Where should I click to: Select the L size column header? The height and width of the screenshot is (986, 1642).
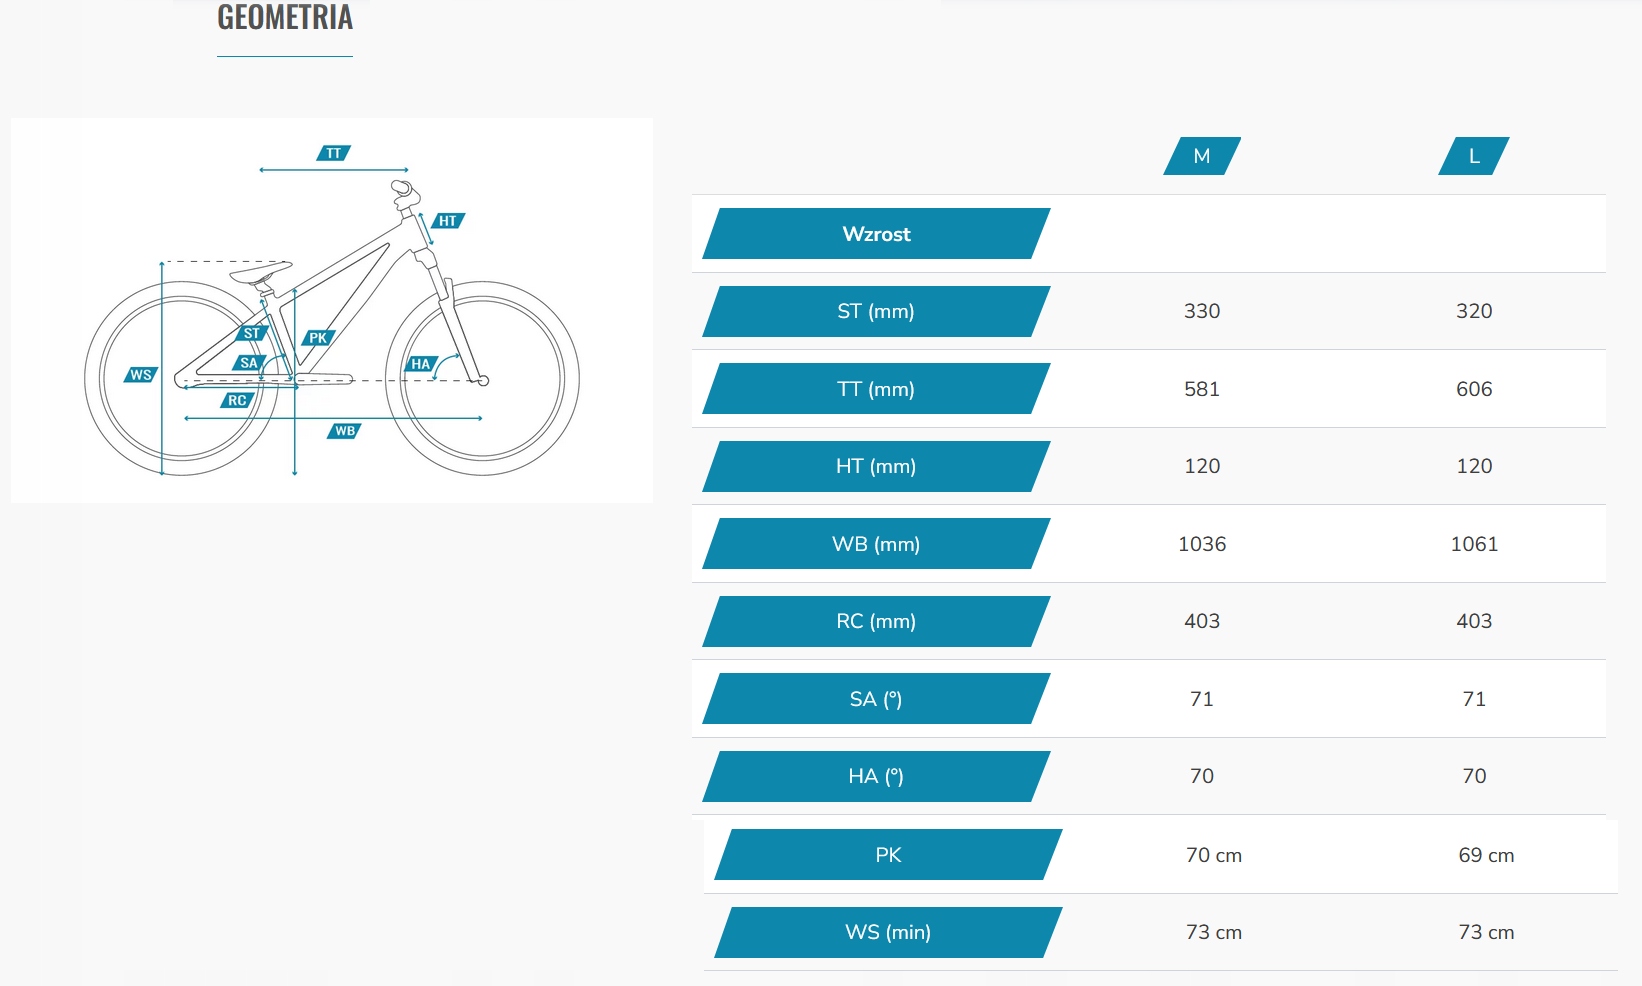pyautogui.click(x=1474, y=156)
